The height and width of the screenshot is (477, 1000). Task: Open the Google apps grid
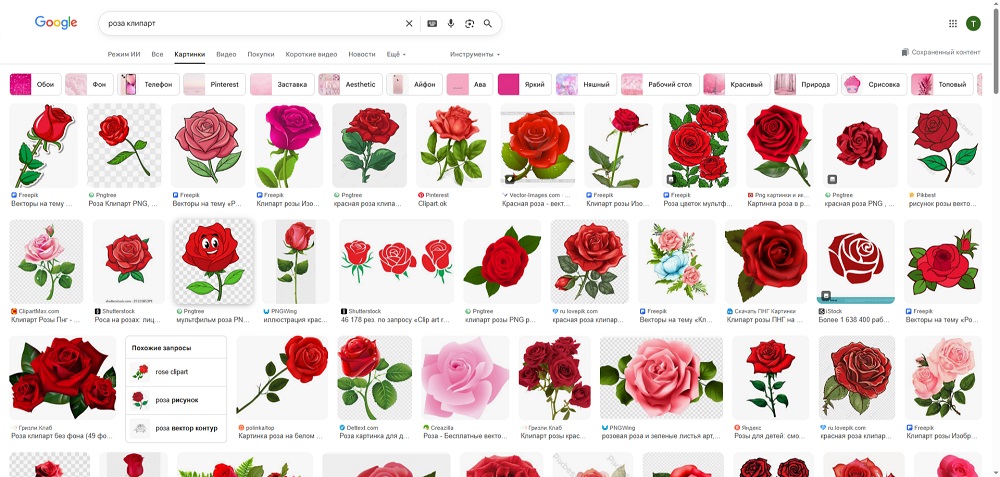pyautogui.click(x=952, y=23)
